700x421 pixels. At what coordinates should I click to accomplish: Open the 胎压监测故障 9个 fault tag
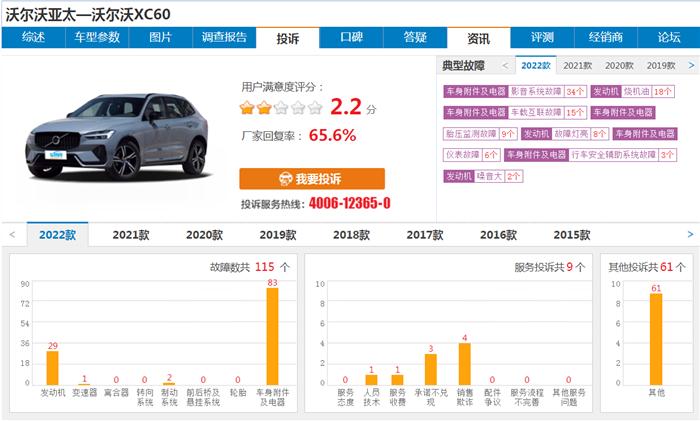tap(480, 133)
